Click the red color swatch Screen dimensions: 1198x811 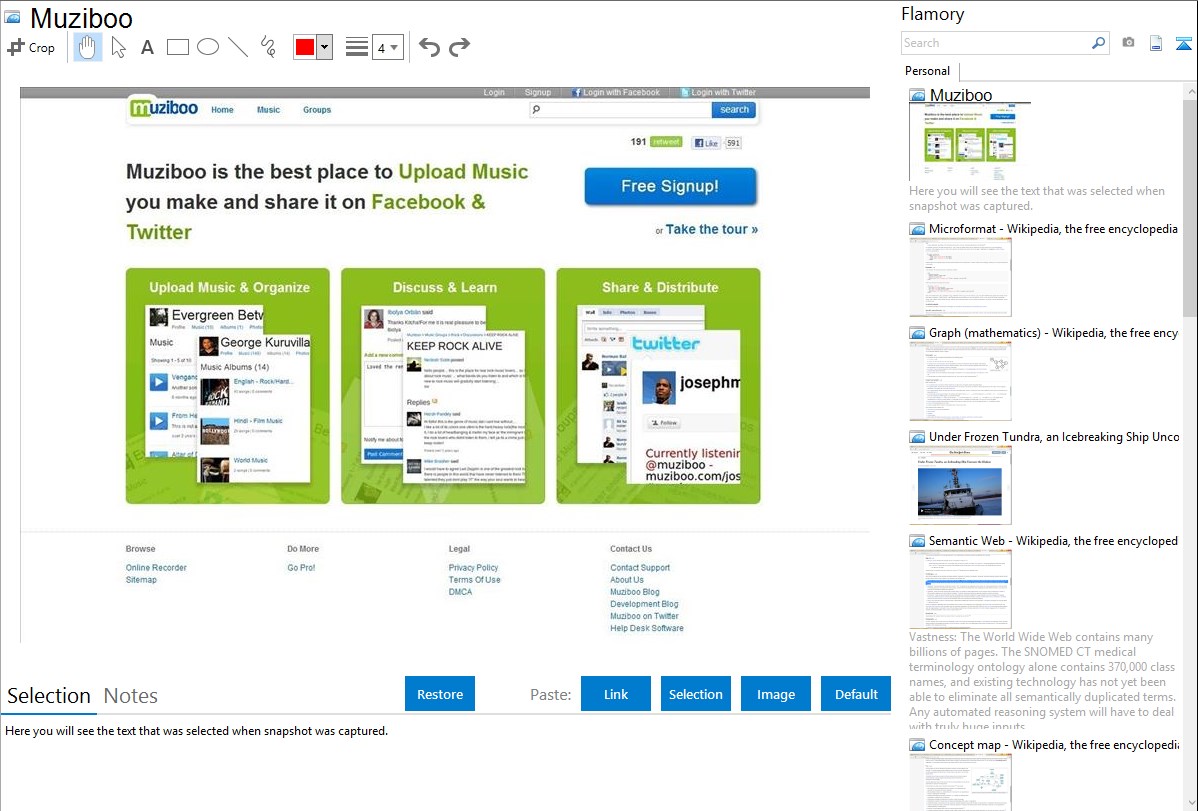[x=304, y=47]
